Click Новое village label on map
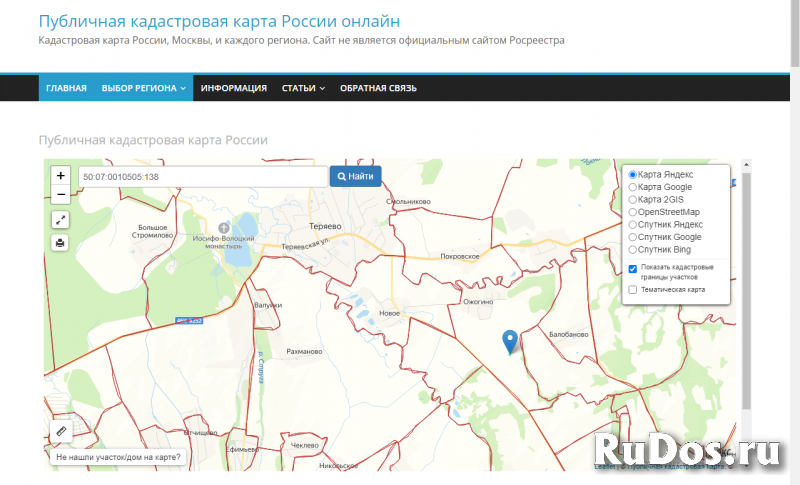Viewport: 800px width, 485px height. coord(389,313)
